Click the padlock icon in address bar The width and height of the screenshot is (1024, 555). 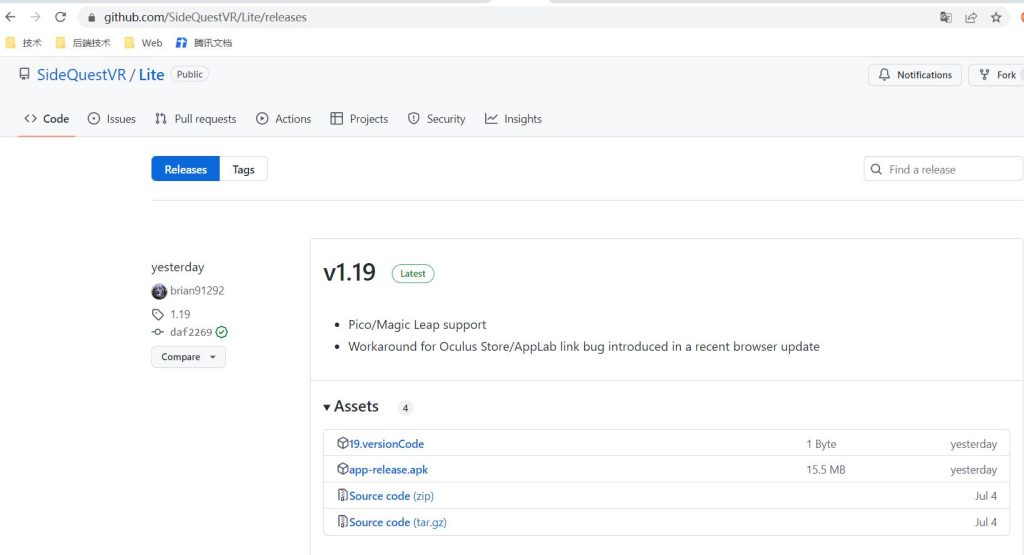click(x=91, y=18)
